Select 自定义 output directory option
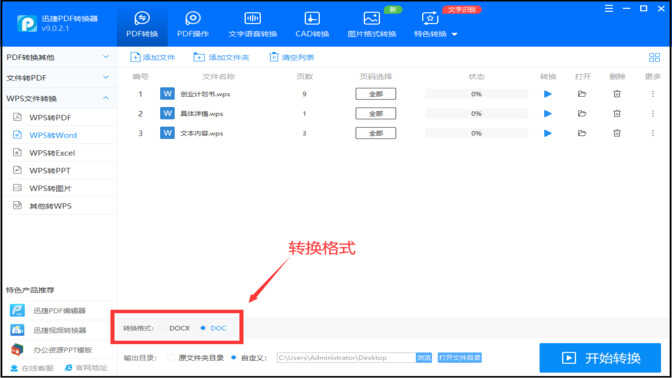This screenshot has height=378, width=672. (249, 357)
